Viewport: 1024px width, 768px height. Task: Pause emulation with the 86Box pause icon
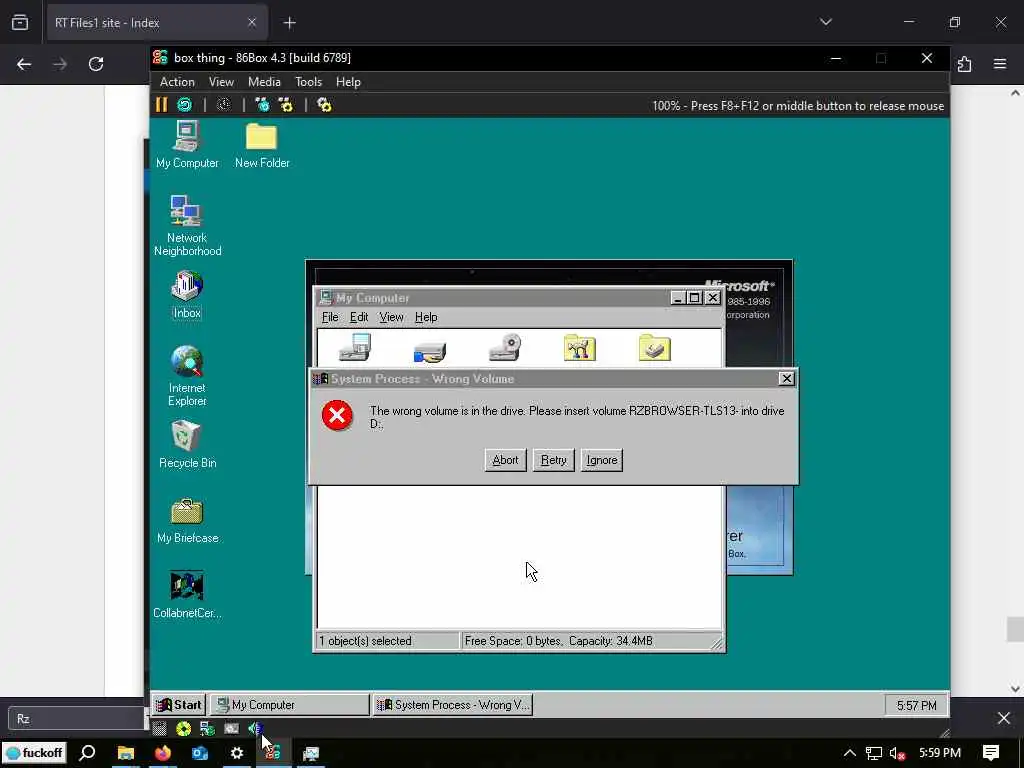tap(161, 104)
